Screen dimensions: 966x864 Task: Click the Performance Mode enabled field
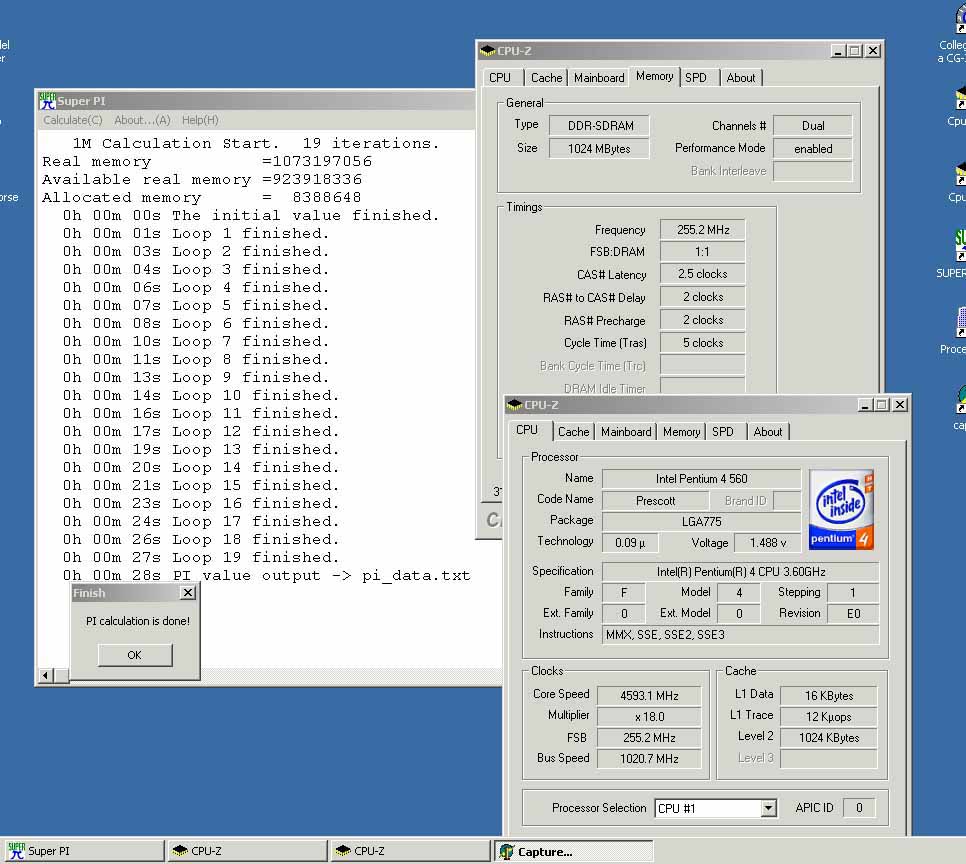pyautogui.click(x=813, y=149)
